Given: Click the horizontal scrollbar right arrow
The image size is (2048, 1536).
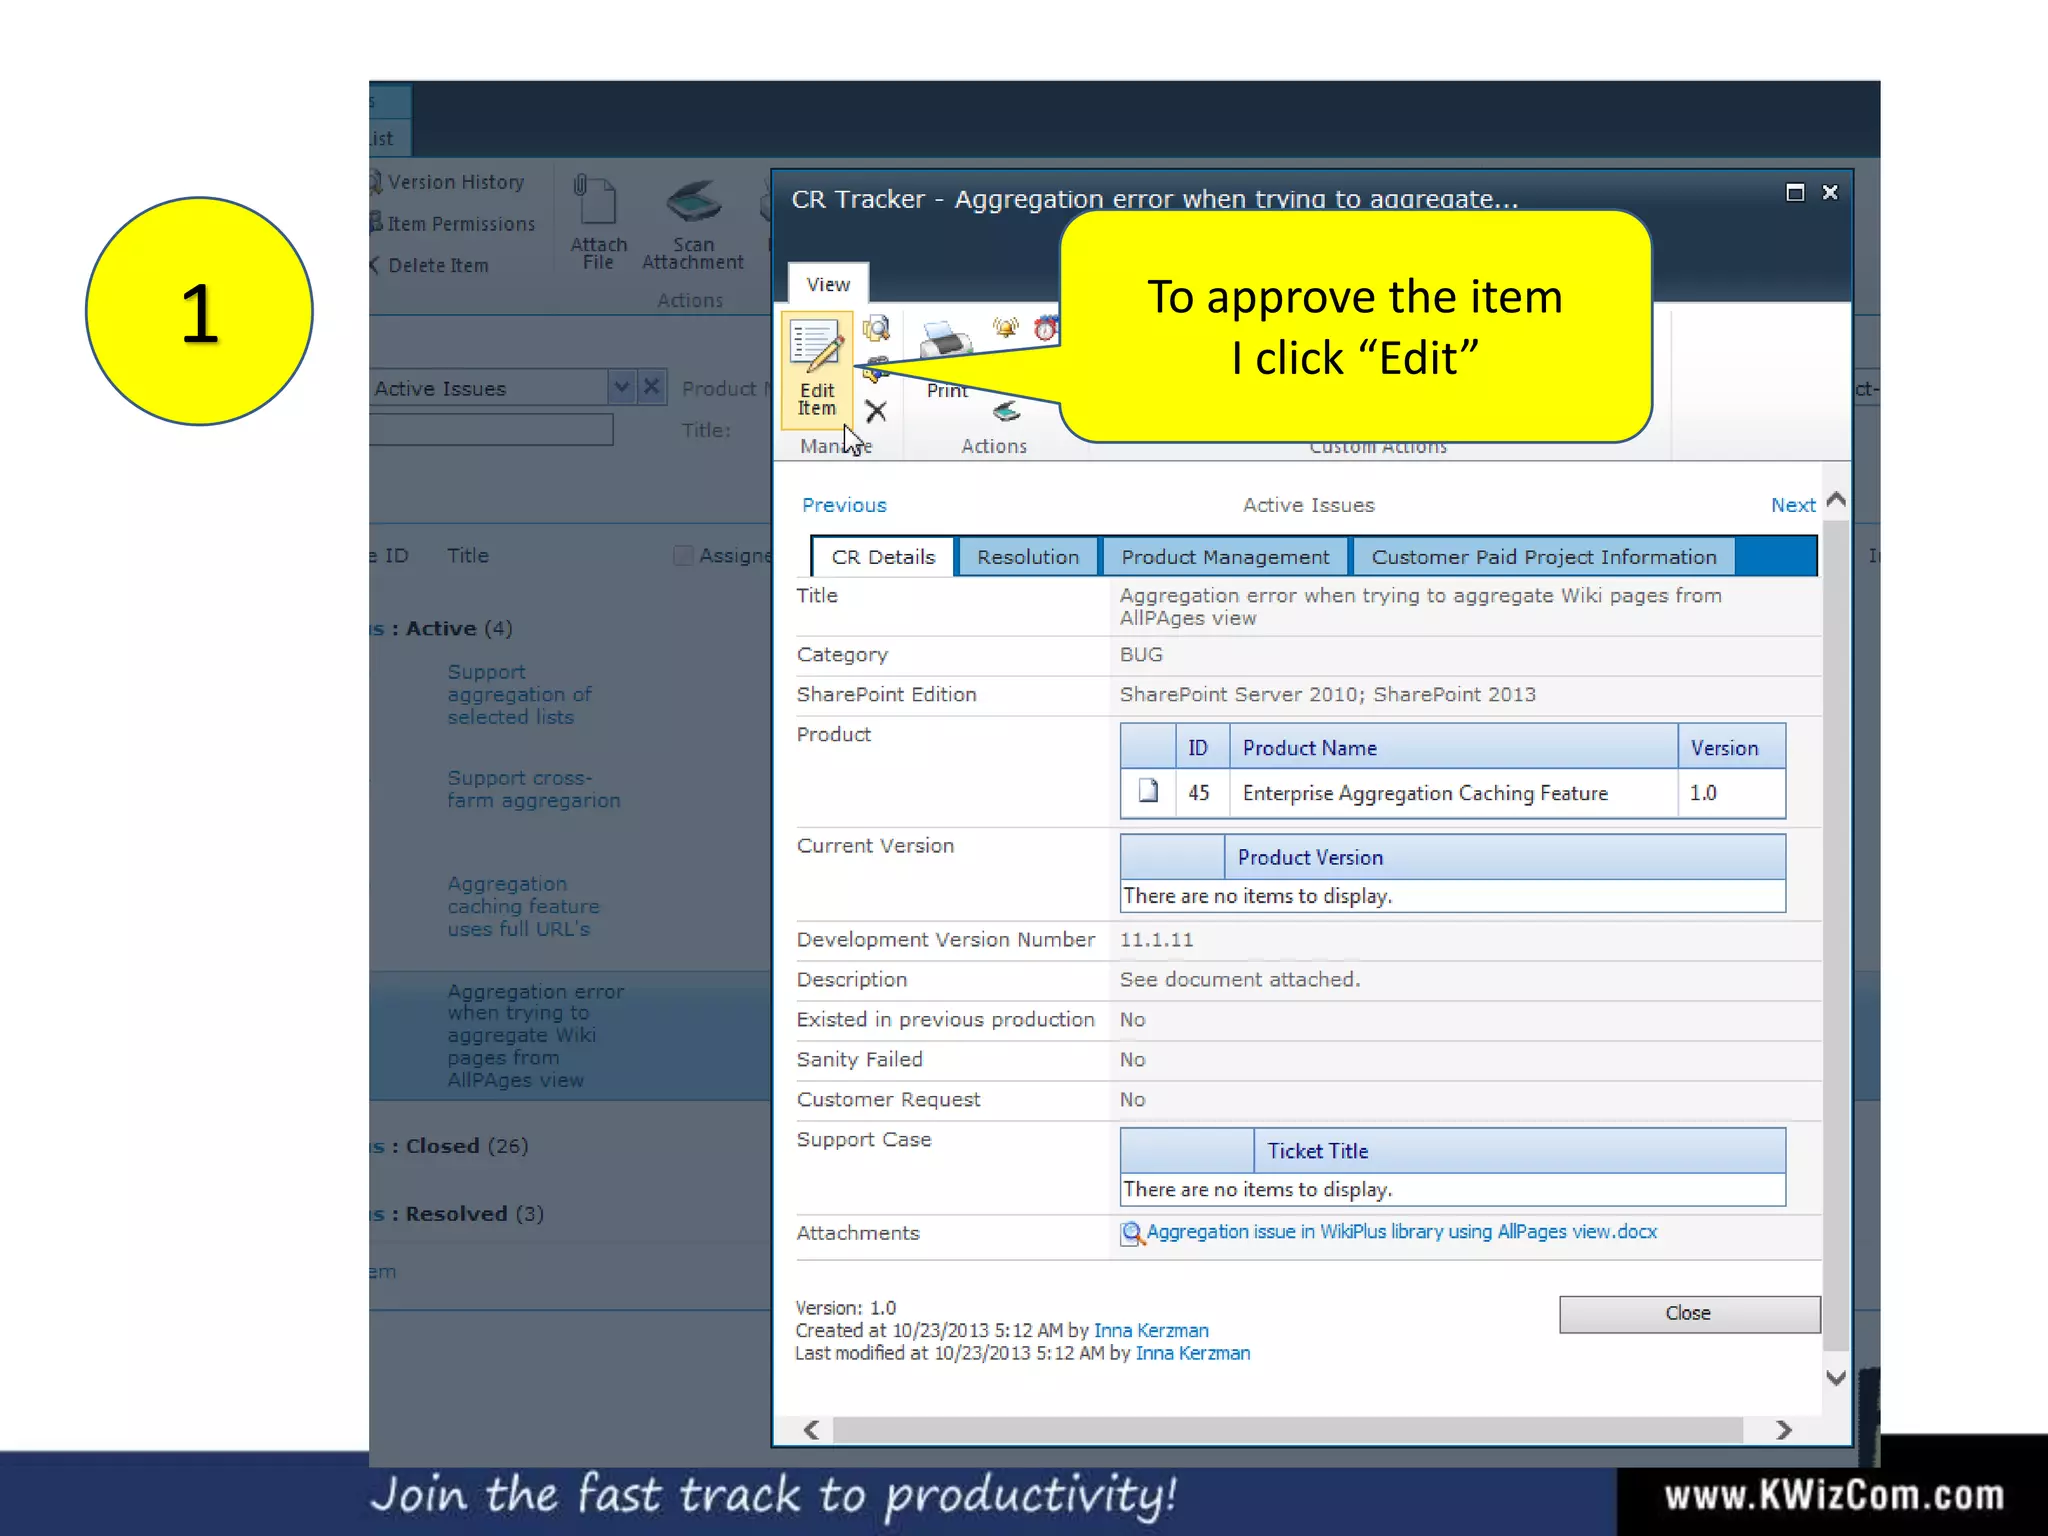Looking at the screenshot, I should (1784, 1431).
